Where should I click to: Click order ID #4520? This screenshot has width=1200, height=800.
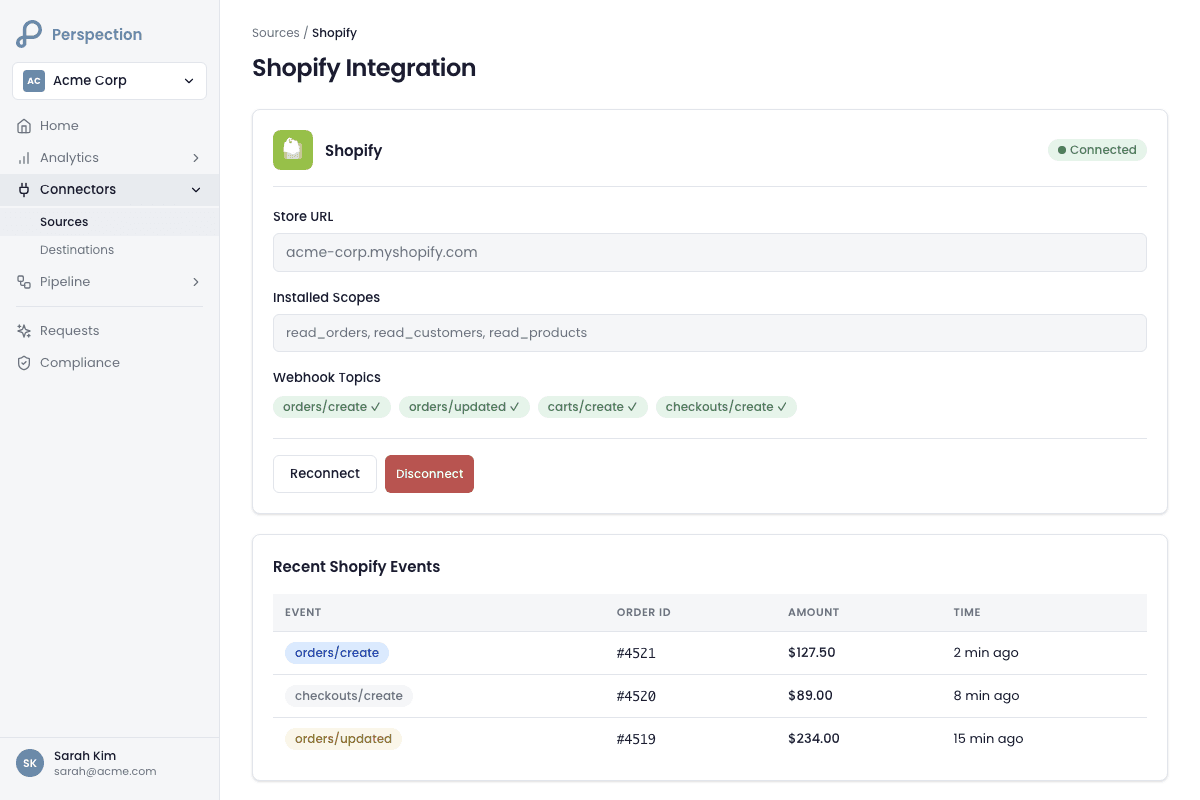[x=636, y=696]
